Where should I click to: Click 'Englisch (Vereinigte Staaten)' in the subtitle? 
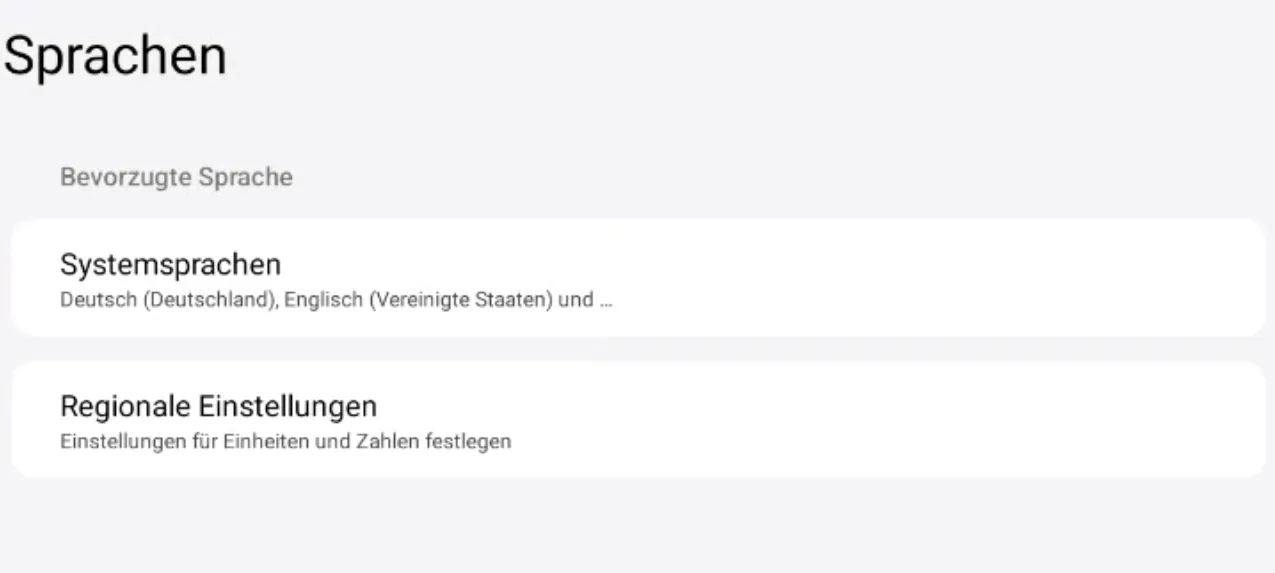click(x=418, y=300)
